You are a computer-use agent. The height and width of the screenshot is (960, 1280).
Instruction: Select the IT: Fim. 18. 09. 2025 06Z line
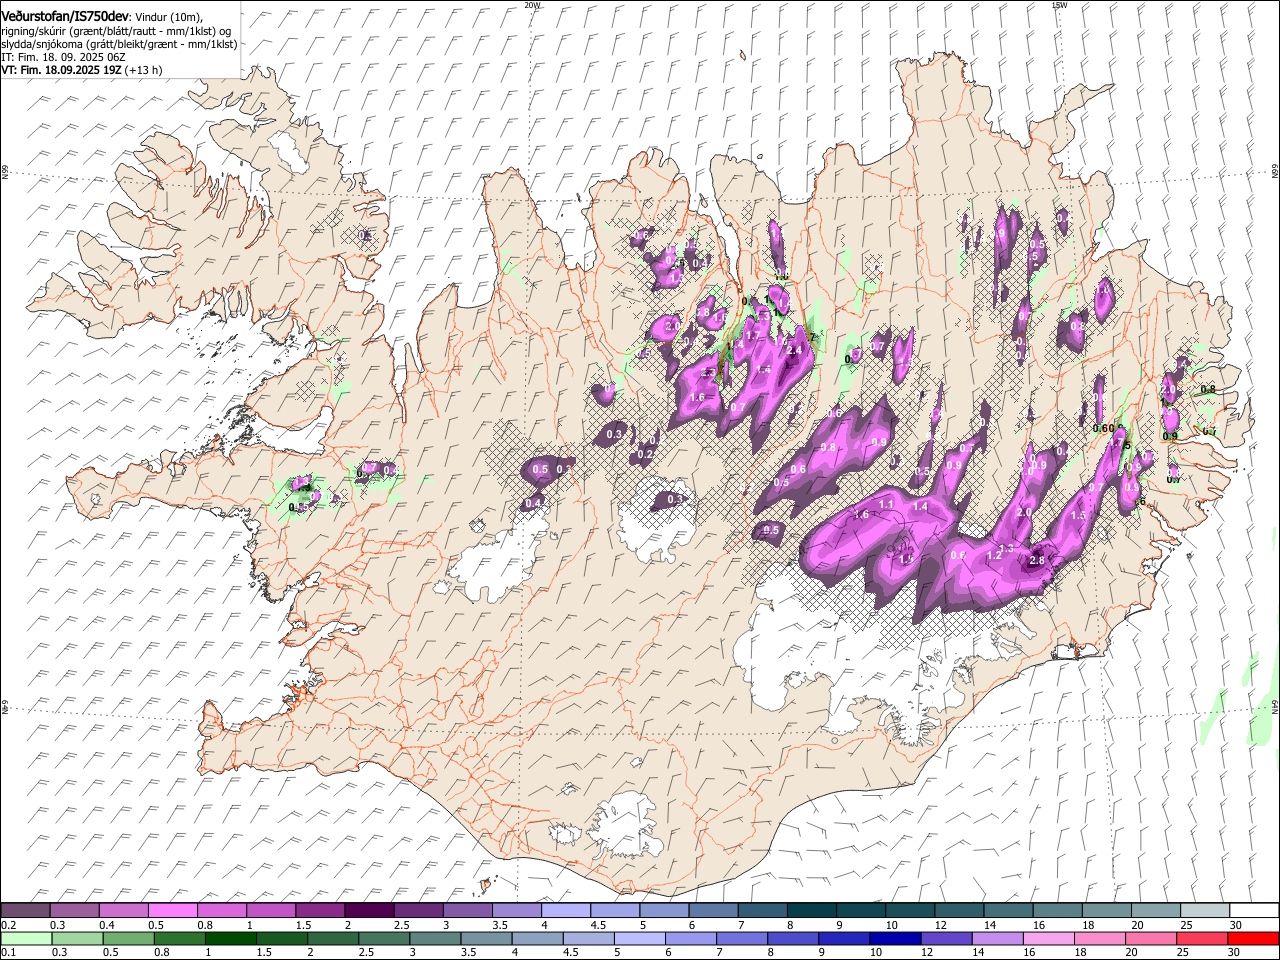coord(62,57)
